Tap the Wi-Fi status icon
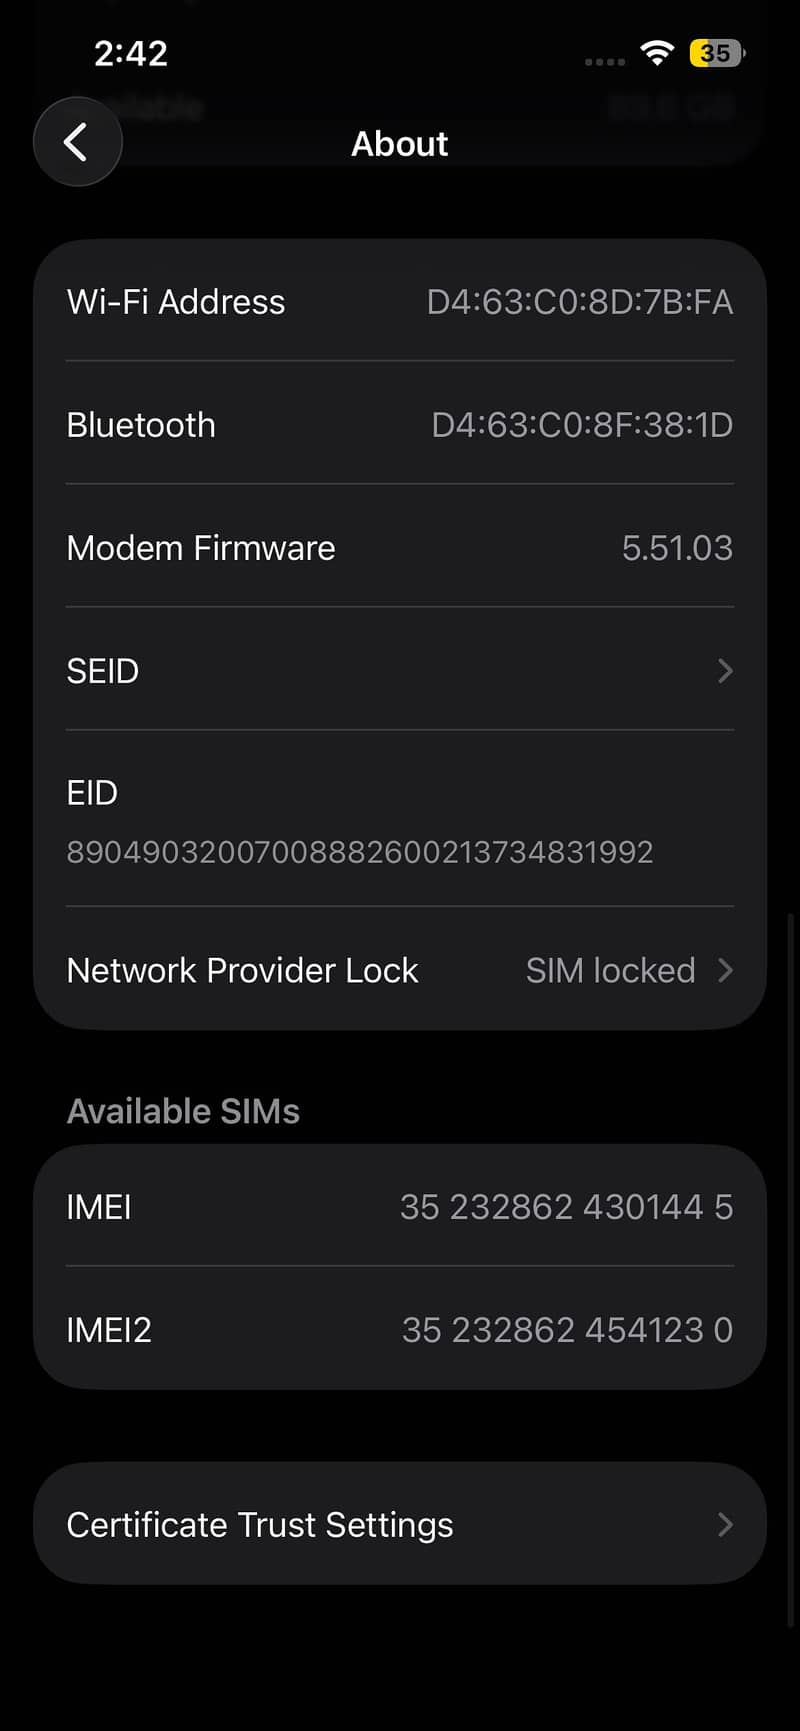Image resolution: width=800 pixels, height=1731 pixels. tap(657, 53)
